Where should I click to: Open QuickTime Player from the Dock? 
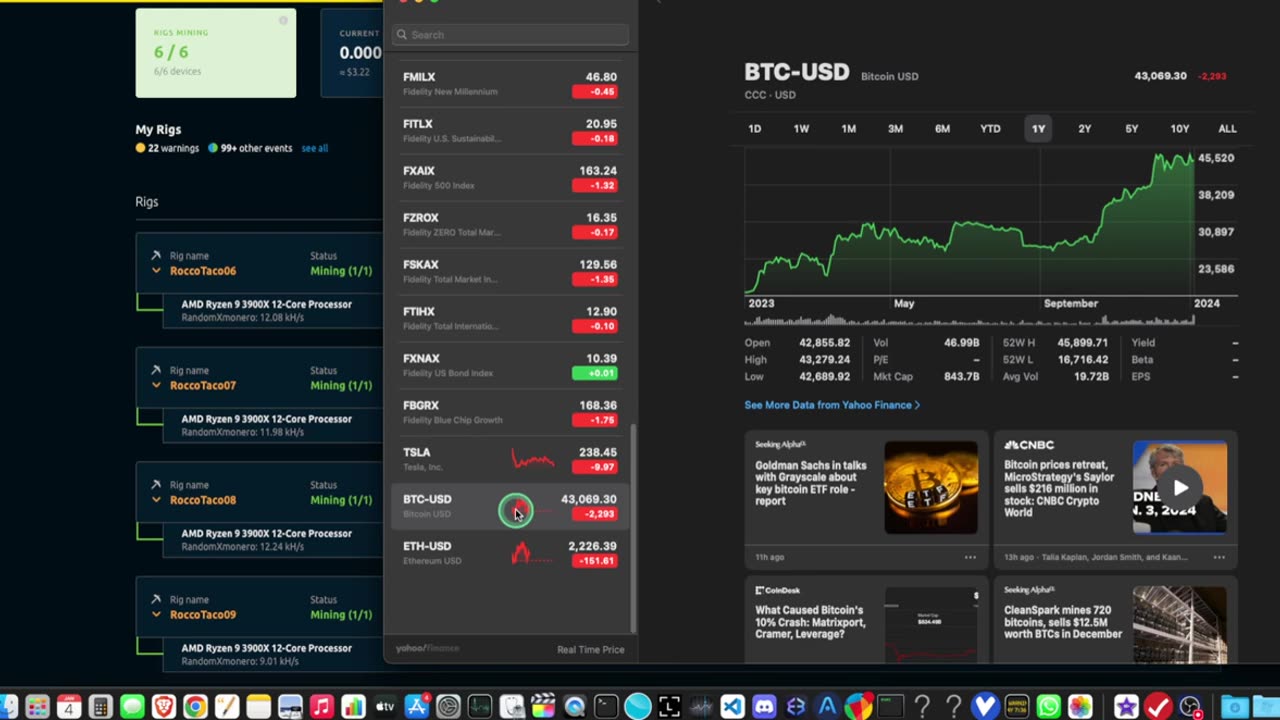574,707
